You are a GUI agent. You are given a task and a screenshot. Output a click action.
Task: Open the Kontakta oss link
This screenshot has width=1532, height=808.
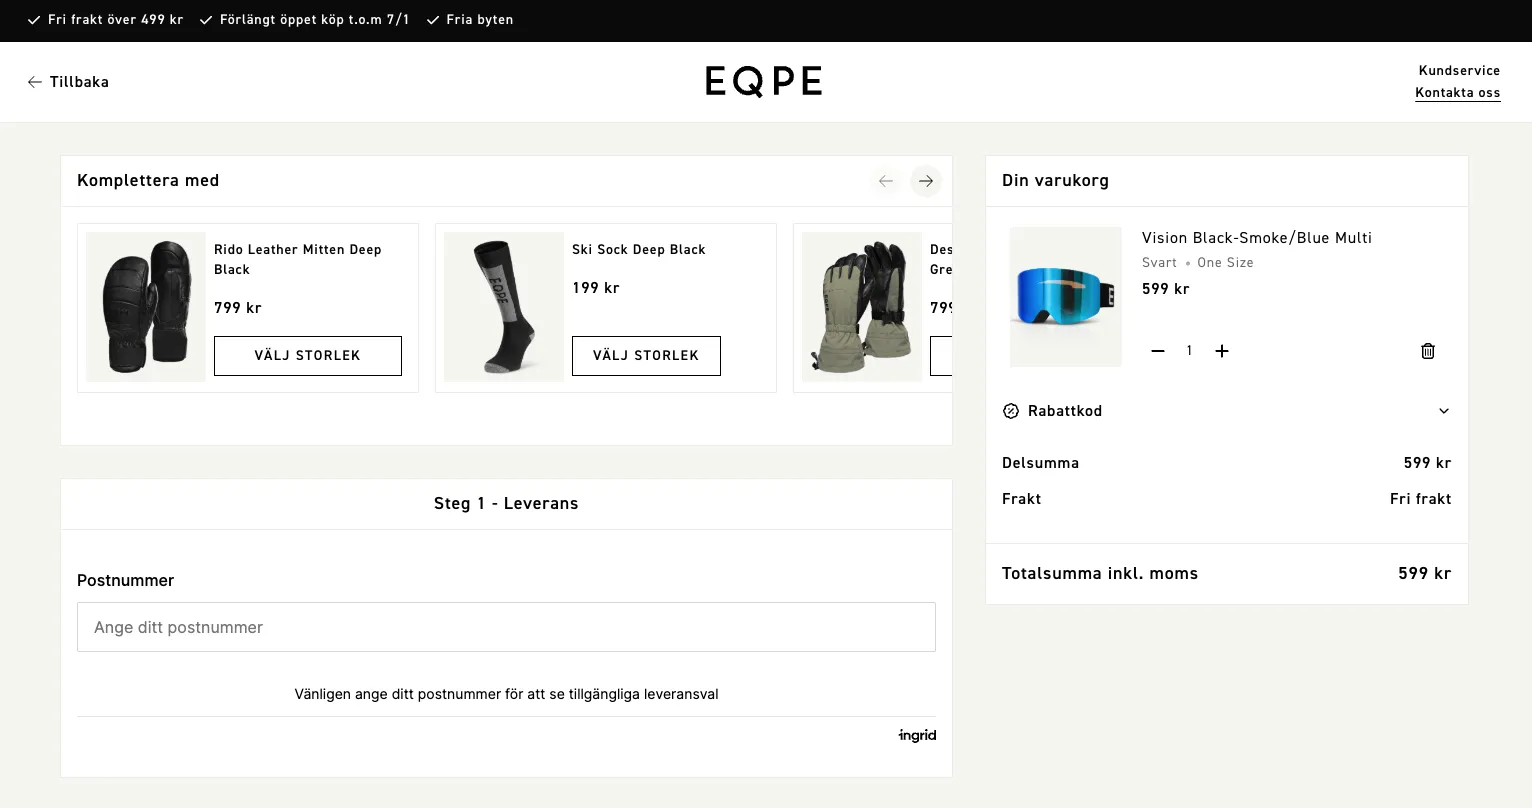[x=1457, y=93]
